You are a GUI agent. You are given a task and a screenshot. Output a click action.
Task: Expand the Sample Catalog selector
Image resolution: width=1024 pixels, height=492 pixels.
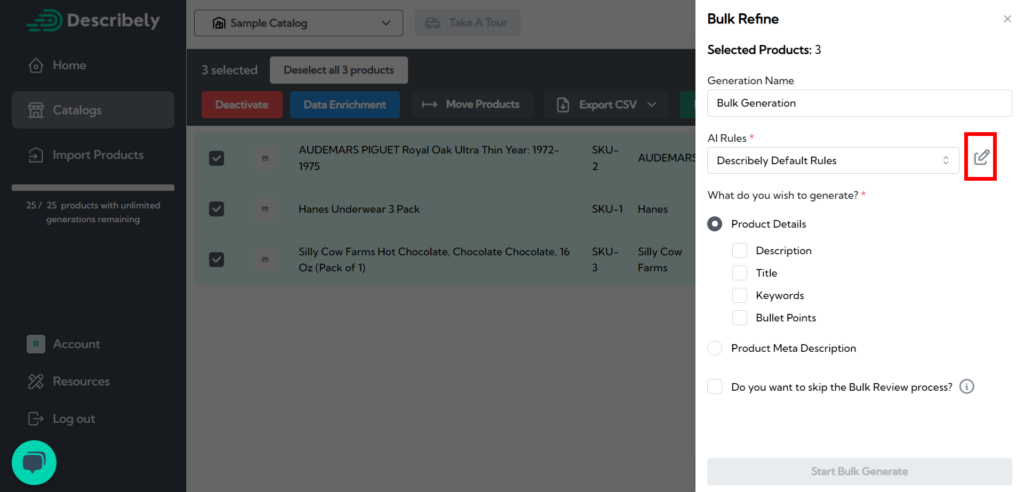coord(298,23)
